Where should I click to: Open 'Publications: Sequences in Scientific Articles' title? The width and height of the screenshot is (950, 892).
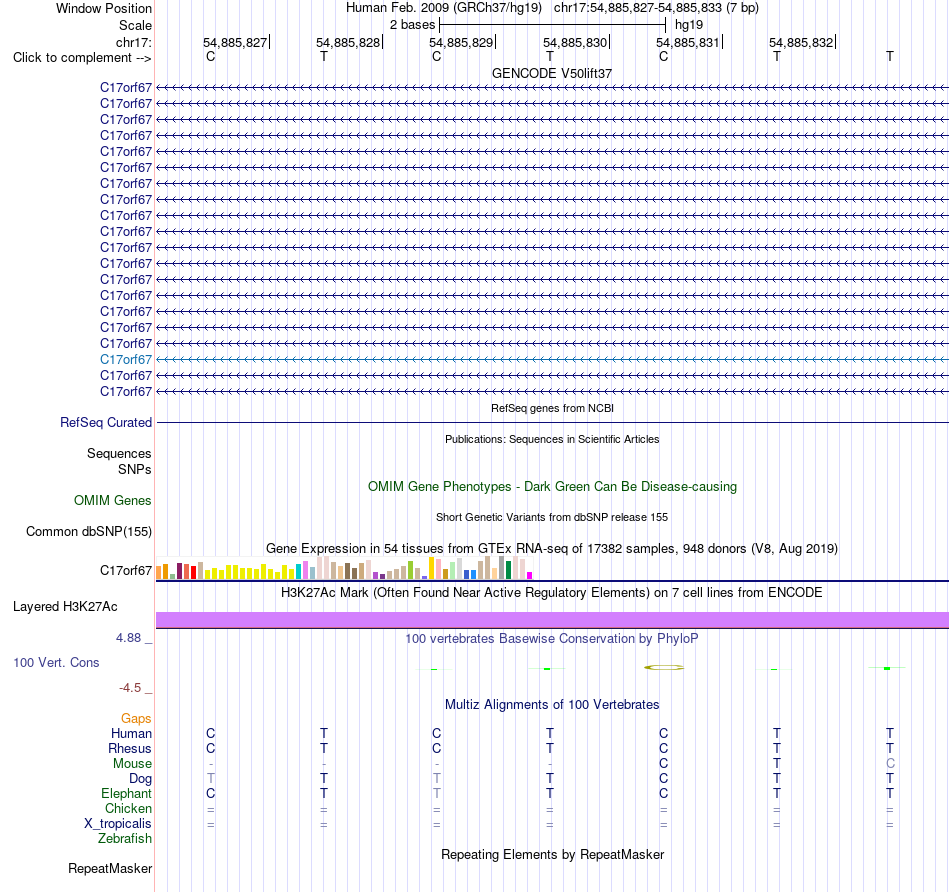(x=552, y=439)
